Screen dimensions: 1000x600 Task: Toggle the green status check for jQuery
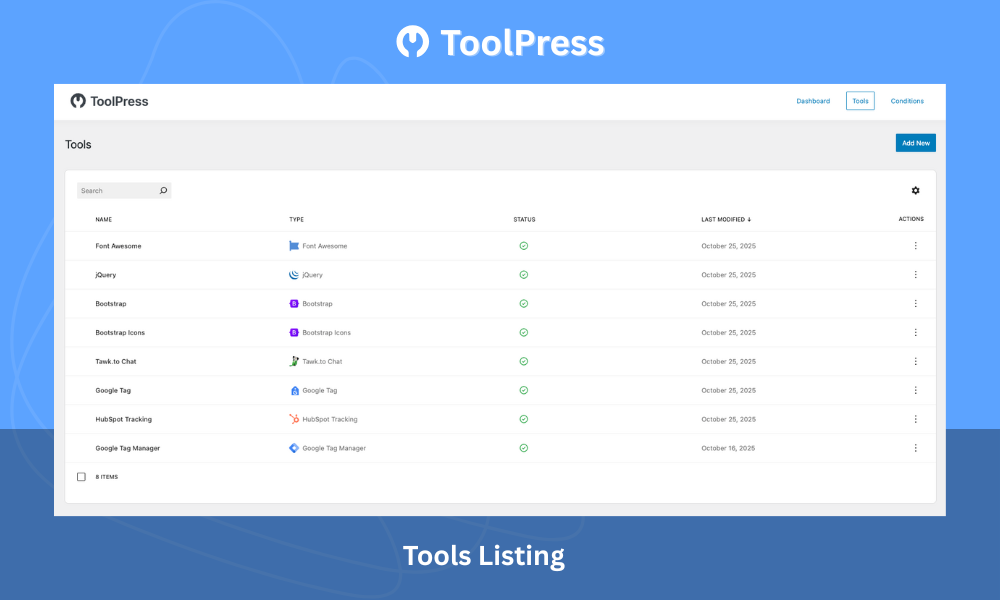[x=523, y=275]
